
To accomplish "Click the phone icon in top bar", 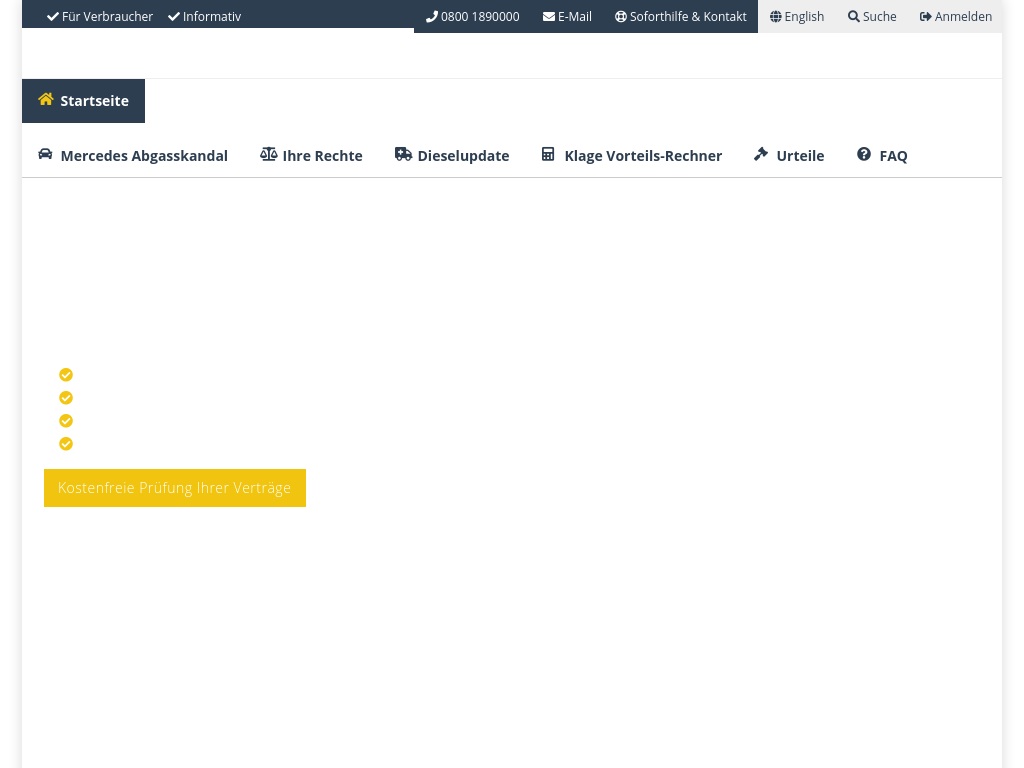I will click(432, 17).
